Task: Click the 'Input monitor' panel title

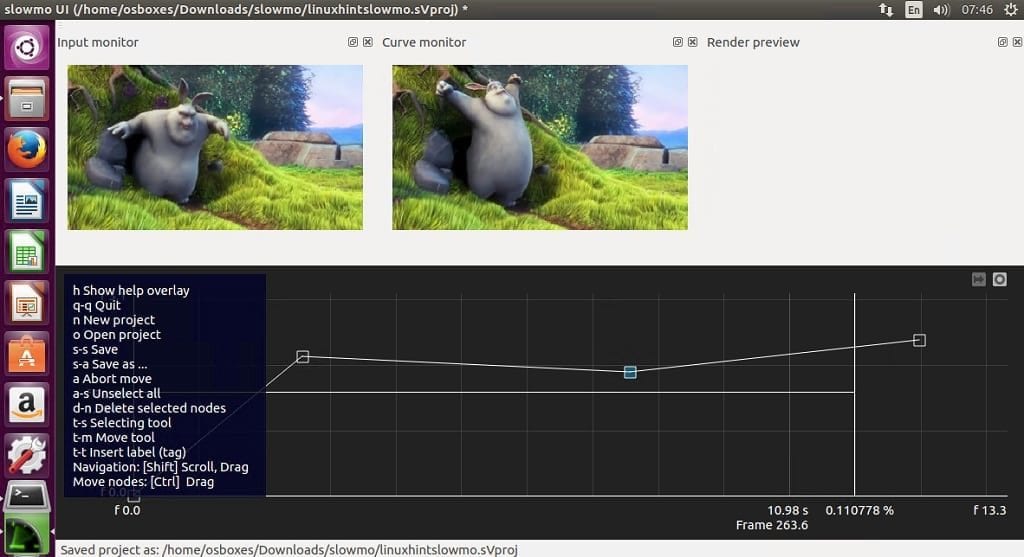Action: 98,42
